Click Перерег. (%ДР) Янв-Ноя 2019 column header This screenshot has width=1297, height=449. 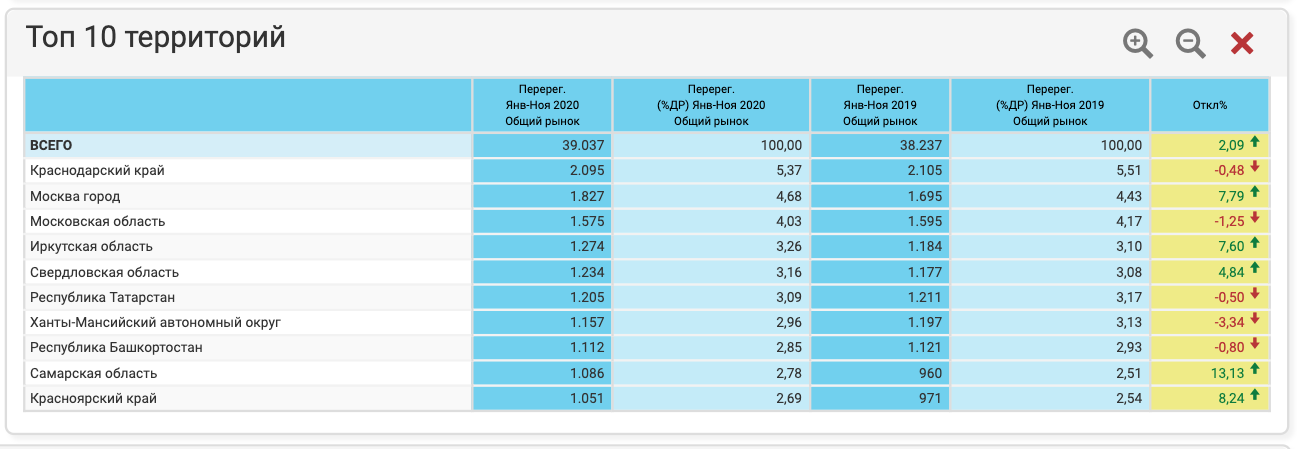click(x=1049, y=105)
